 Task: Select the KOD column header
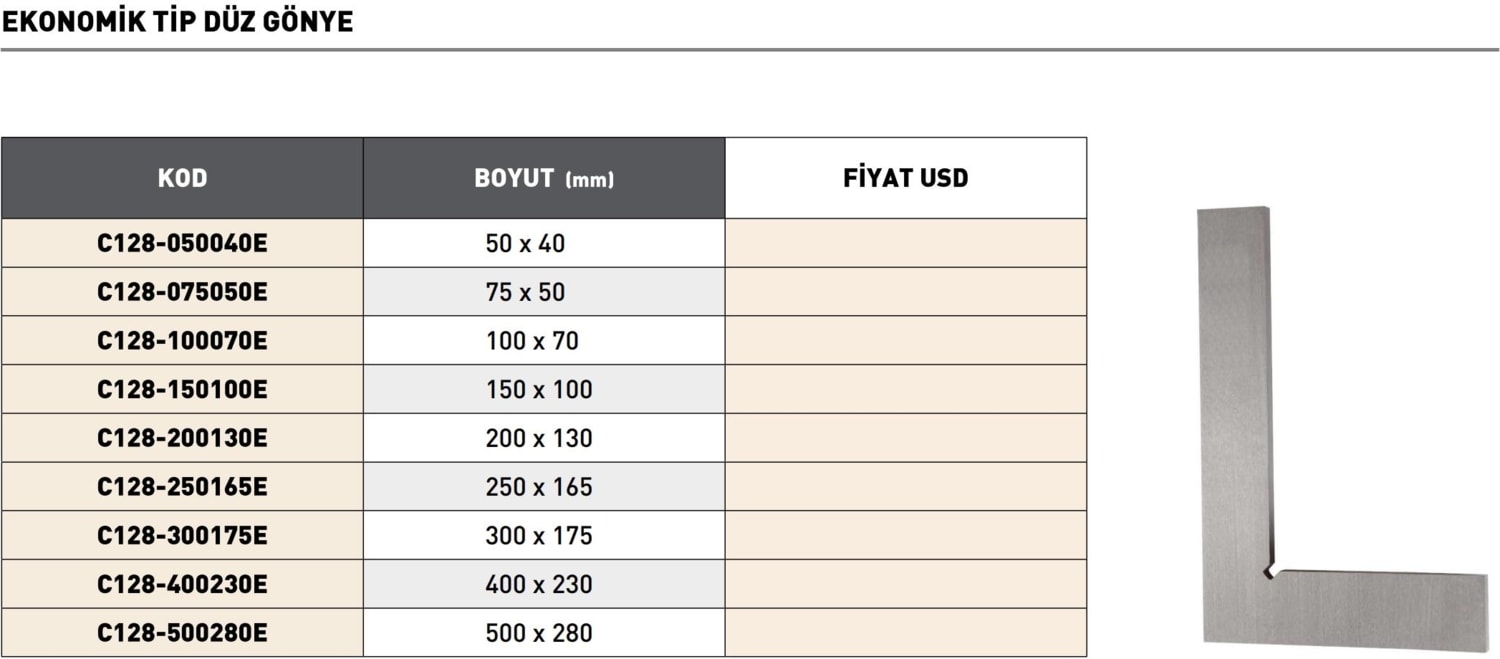[x=182, y=179]
